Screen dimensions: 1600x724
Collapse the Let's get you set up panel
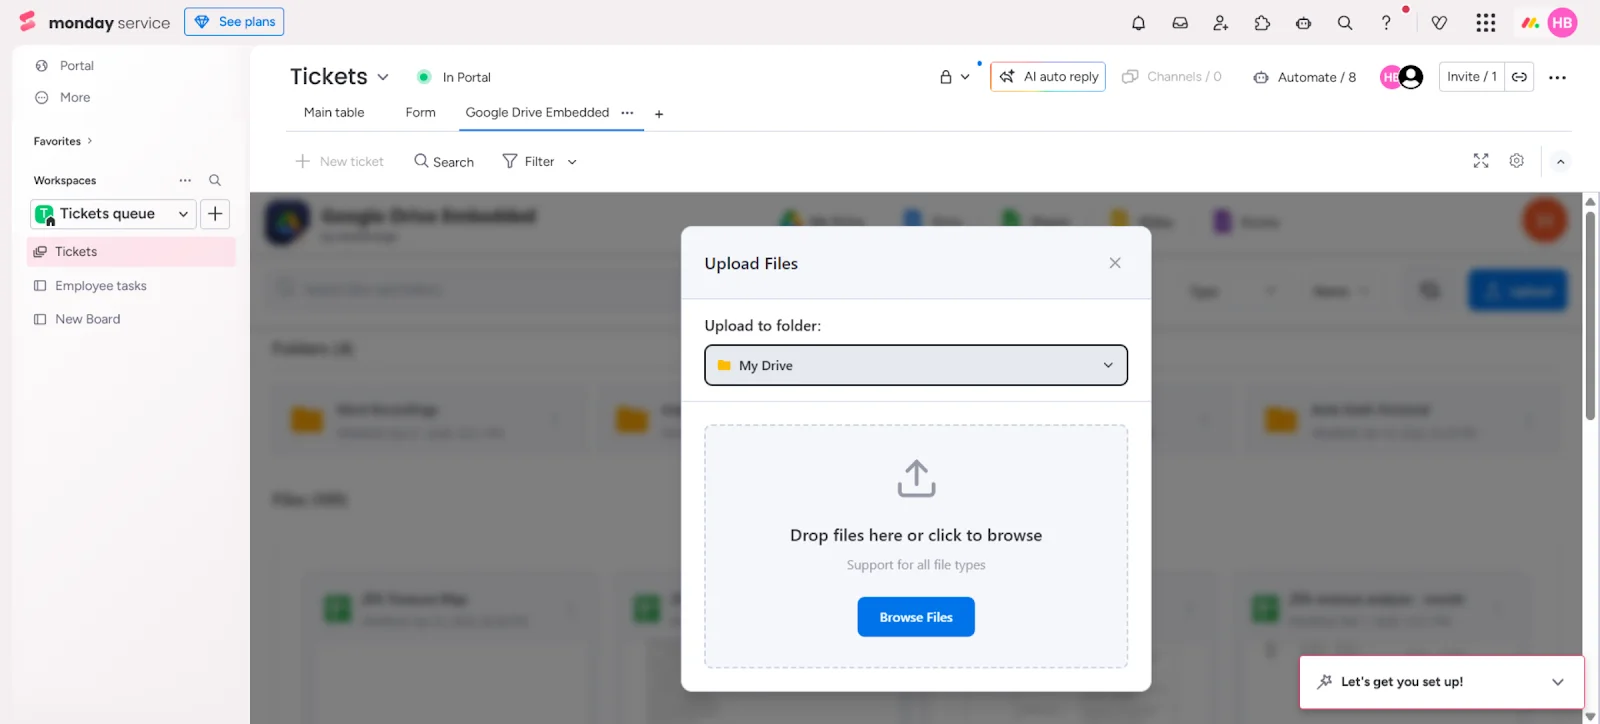[1557, 682]
